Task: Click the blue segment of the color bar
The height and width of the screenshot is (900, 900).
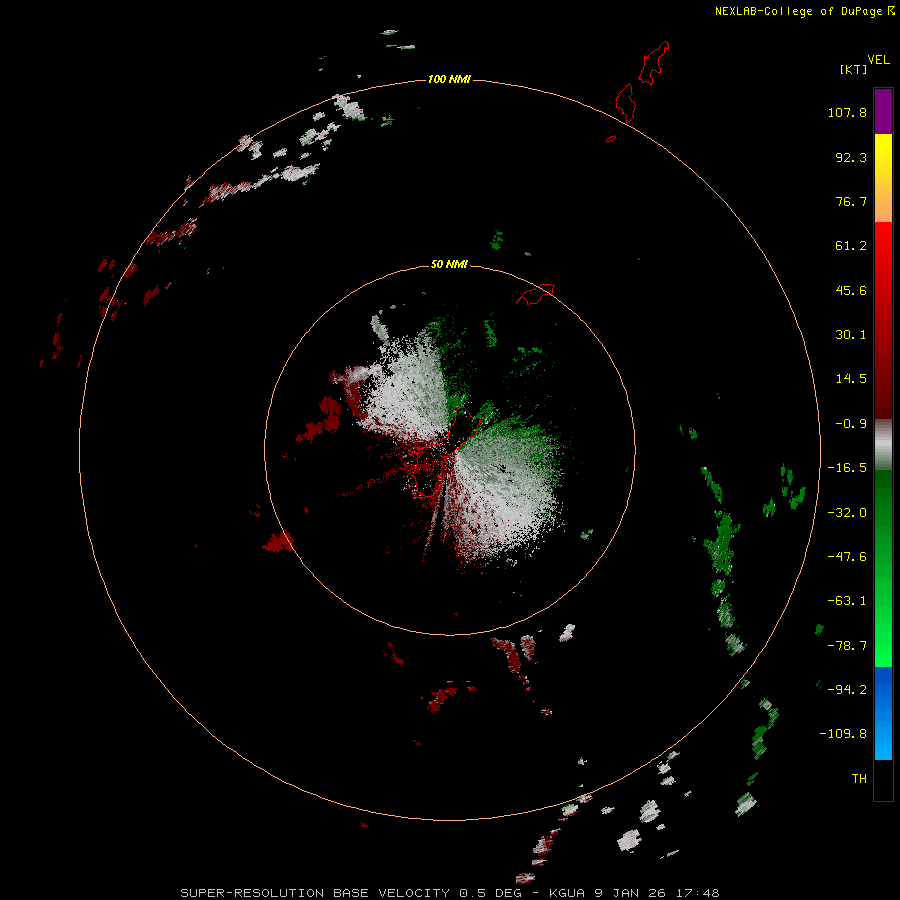Action: pyautogui.click(x=883, y=713)
